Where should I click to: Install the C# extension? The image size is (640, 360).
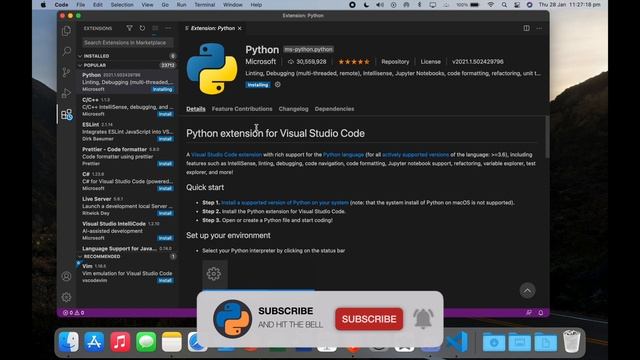click(165, 189)
